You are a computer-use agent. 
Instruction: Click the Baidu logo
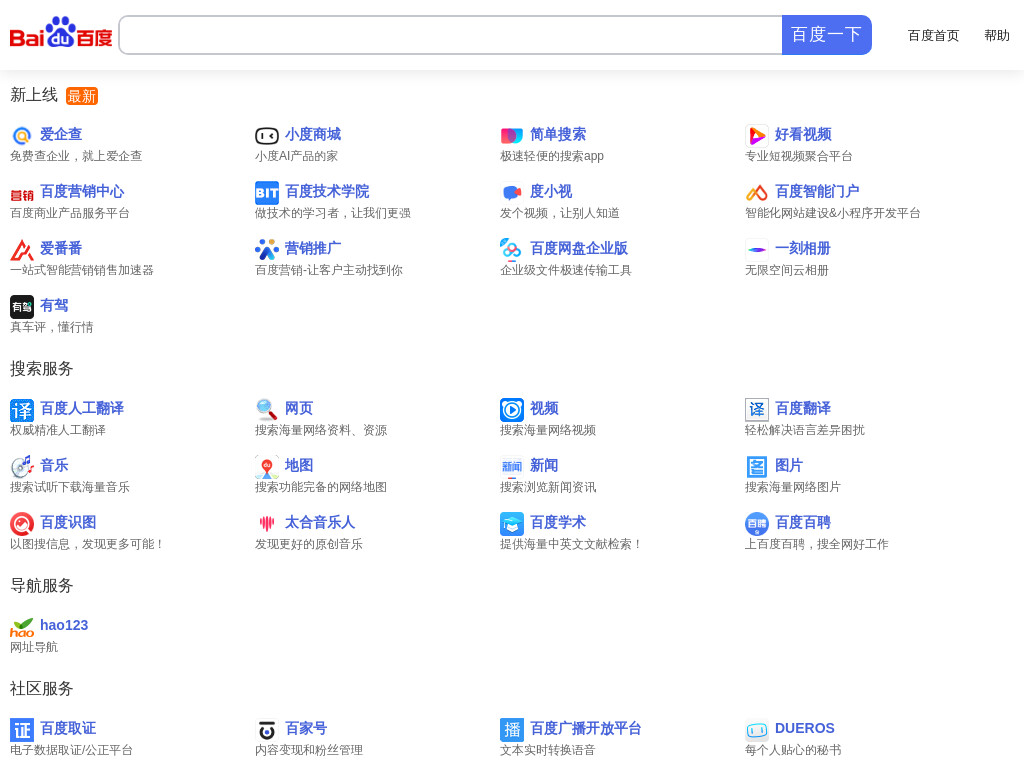point(61,33)
